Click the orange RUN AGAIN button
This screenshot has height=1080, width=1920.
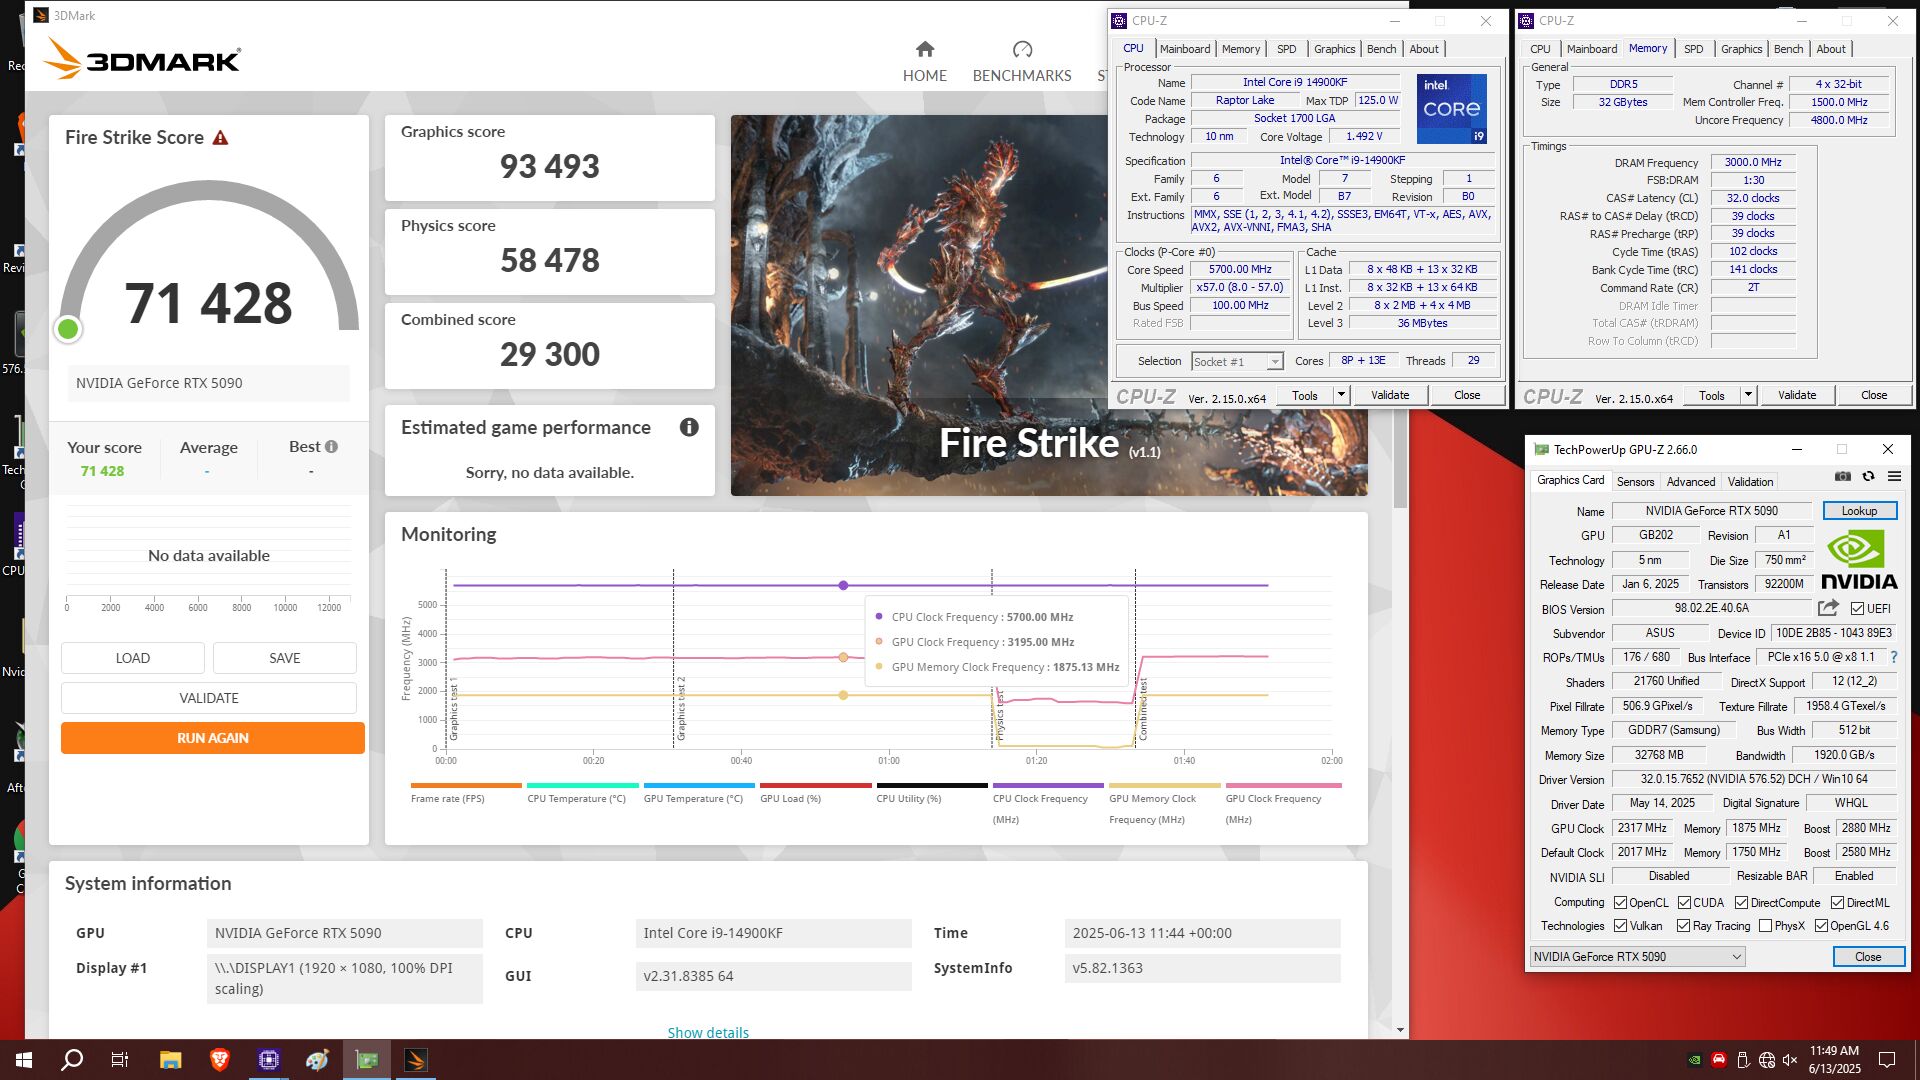click(x=212, y=738)
